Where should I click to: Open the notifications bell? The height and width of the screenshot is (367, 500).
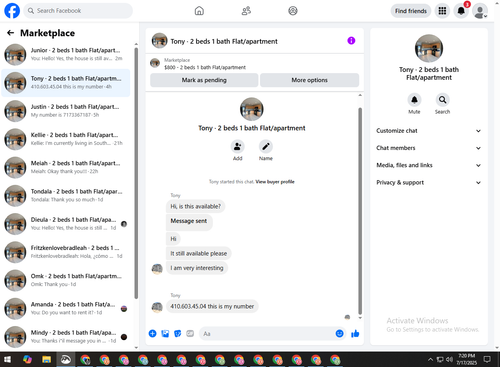[x=461, y=11]
